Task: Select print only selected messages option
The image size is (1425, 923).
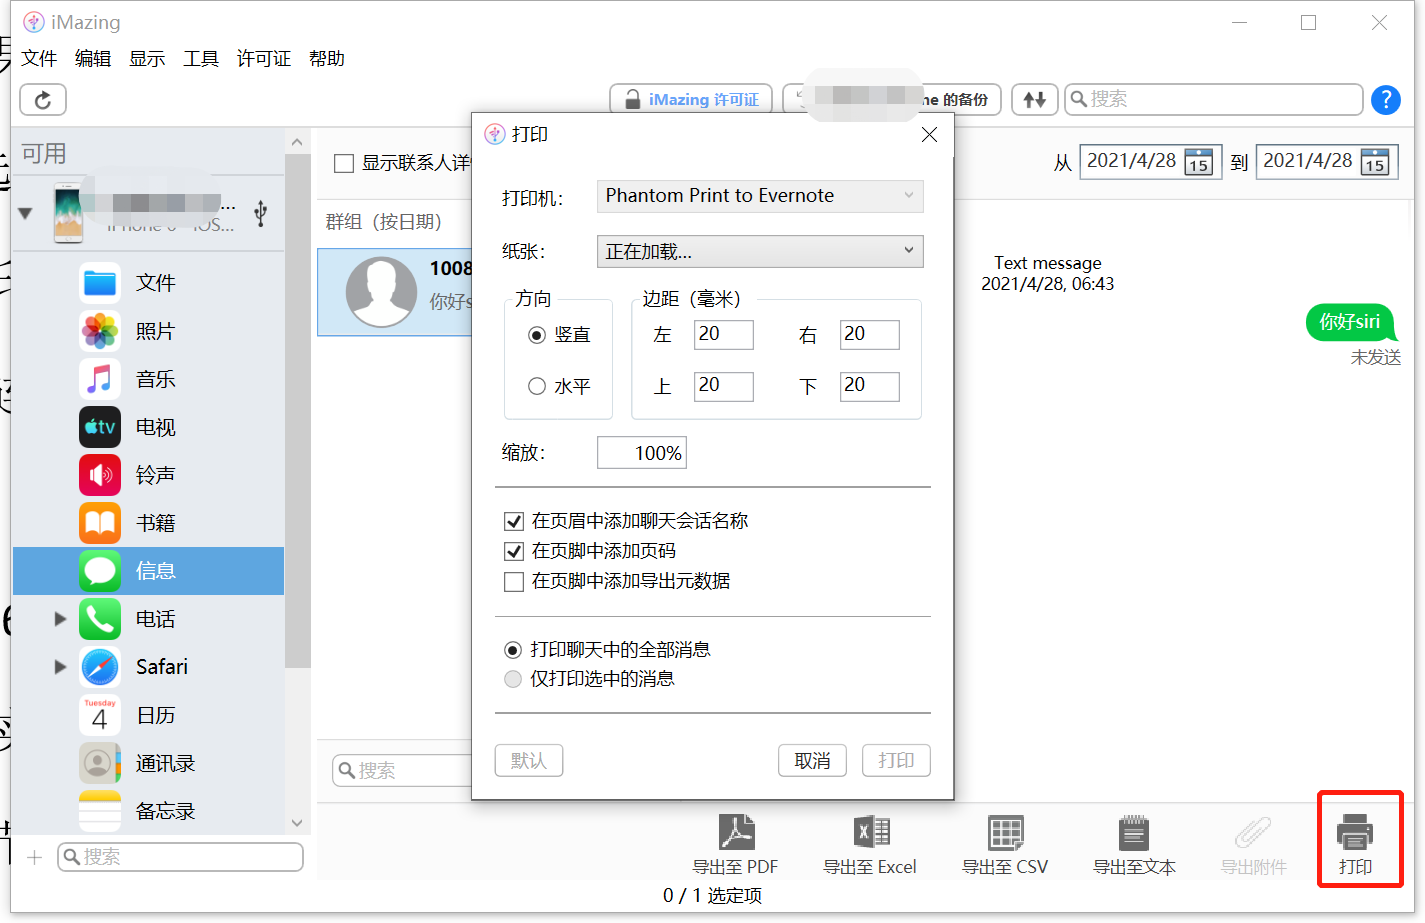Action: click(x=590, y=679)
